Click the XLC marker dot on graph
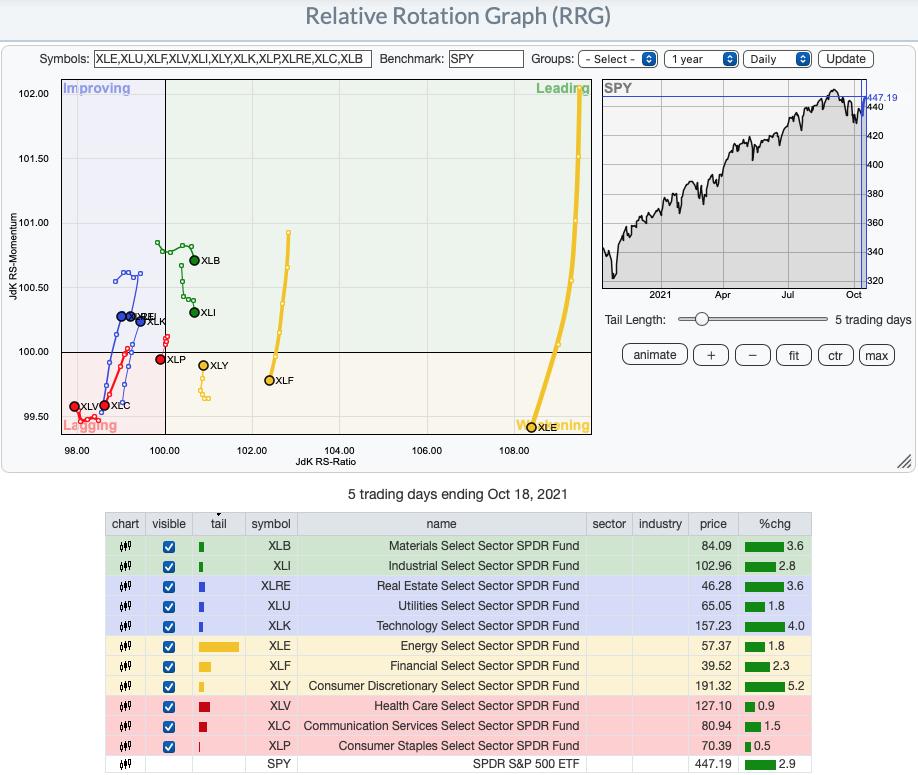This screenshot has width=918, height=775. click(105, 405)
